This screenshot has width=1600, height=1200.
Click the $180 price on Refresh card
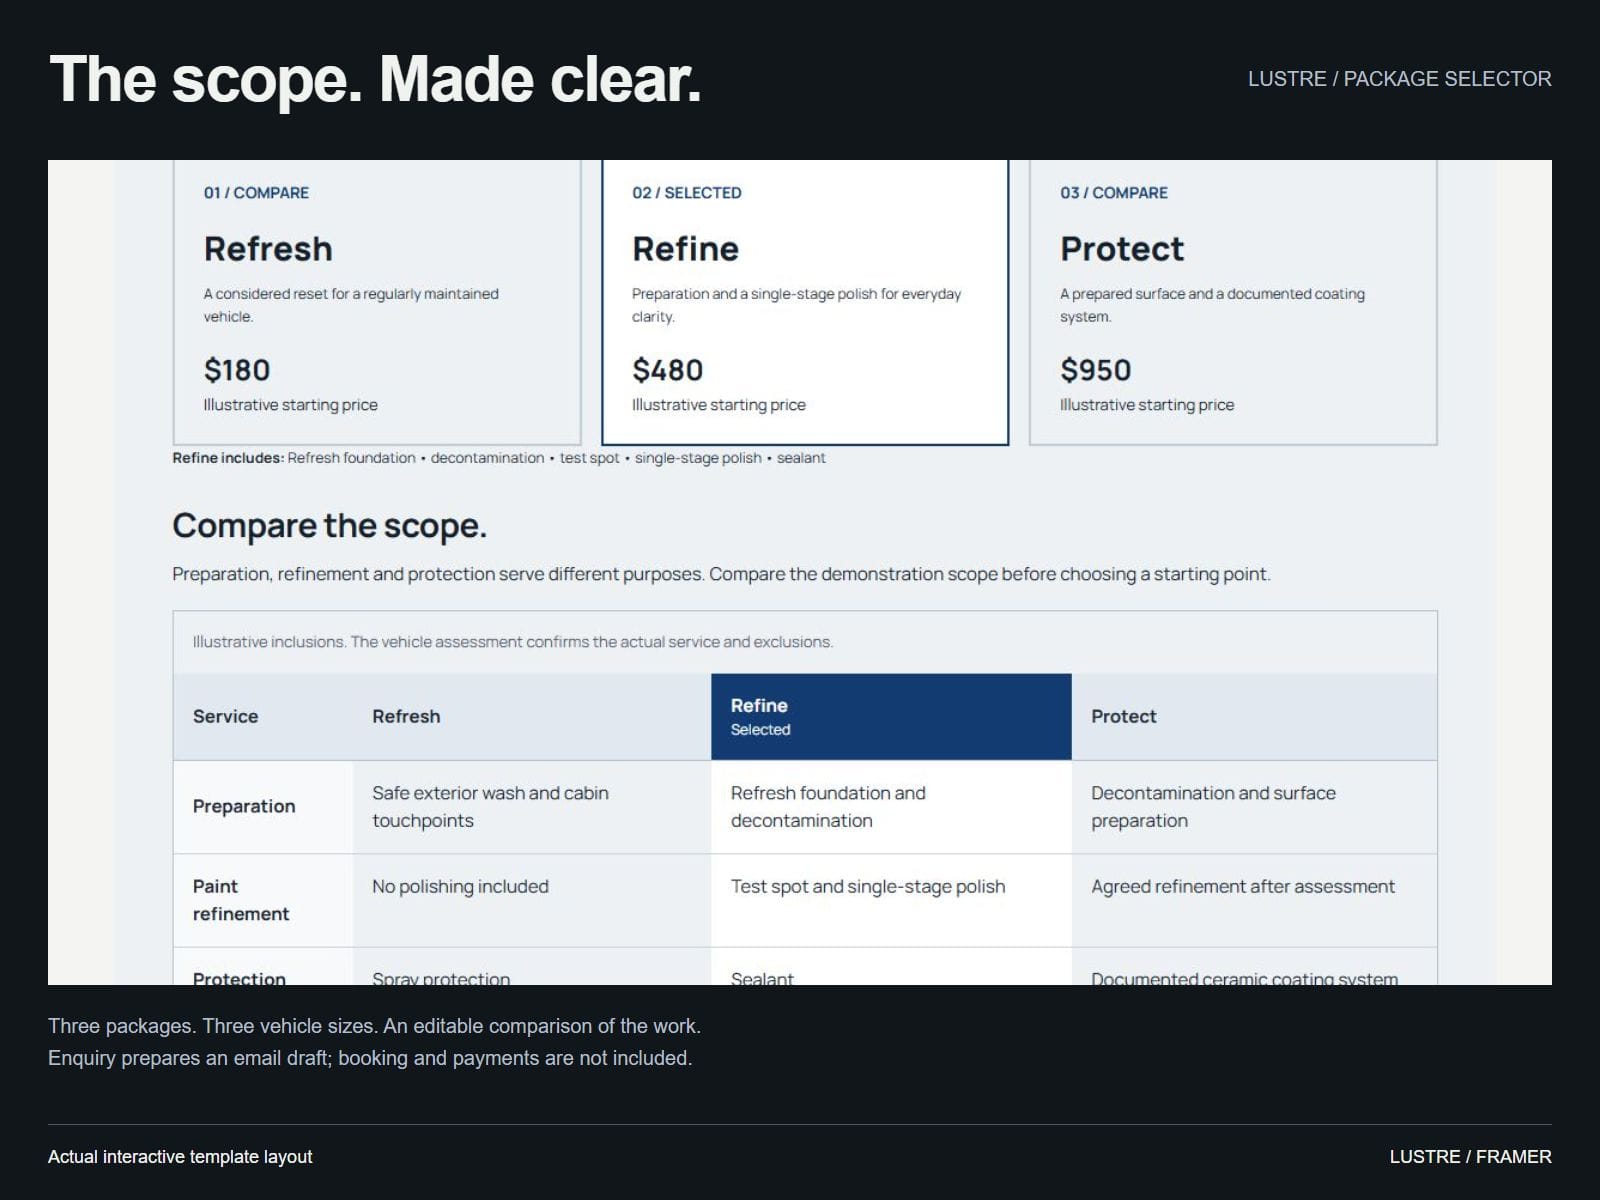(237, 370)
